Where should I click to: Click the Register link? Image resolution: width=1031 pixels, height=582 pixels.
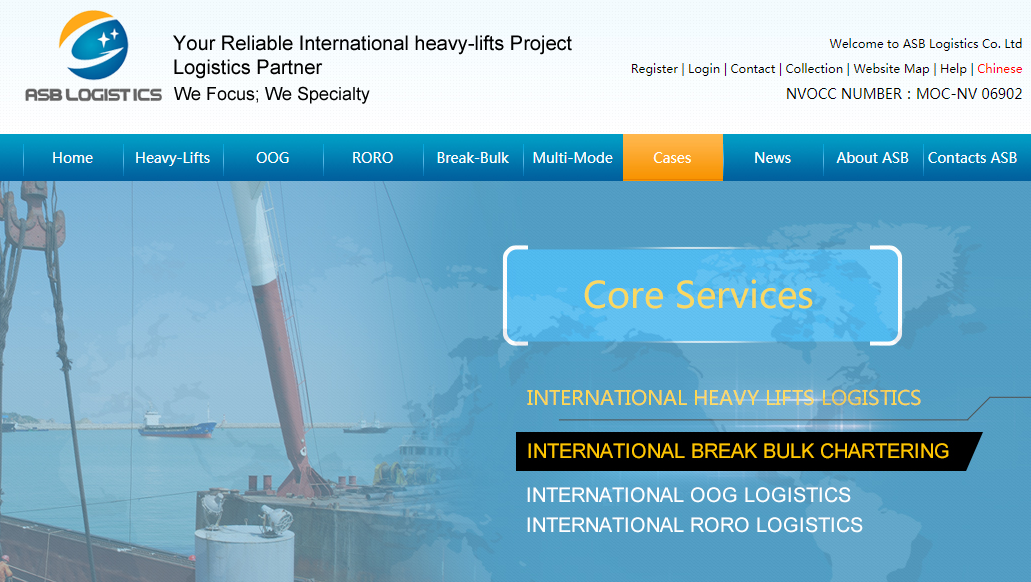[x=654, y=69]
